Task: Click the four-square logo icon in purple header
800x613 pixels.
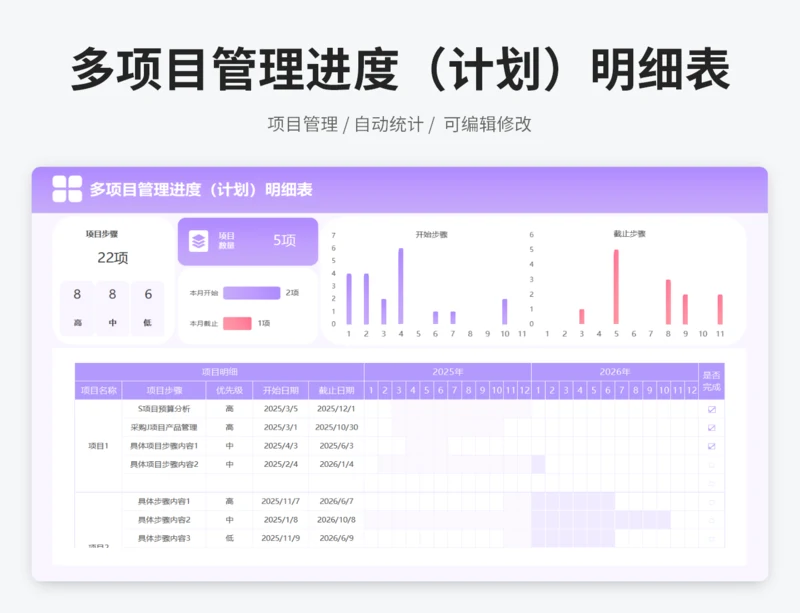Action: [x=67, y=189]
